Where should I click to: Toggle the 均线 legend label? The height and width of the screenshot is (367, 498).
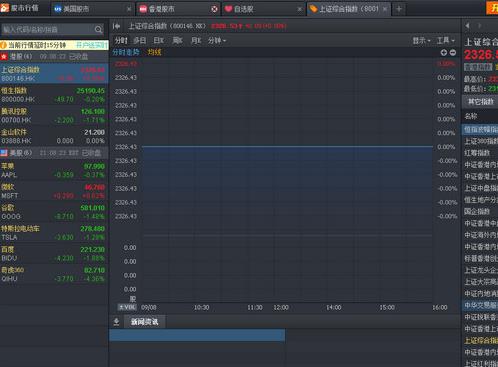[x=154, y=52]
